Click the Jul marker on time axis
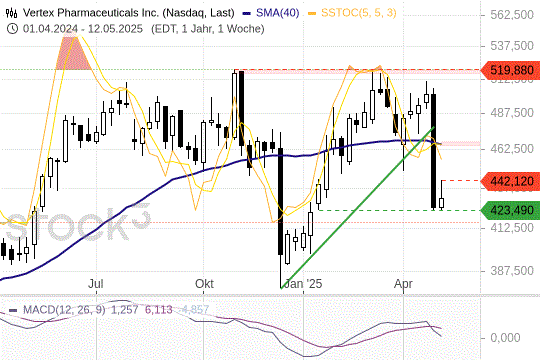 point(95,284)
